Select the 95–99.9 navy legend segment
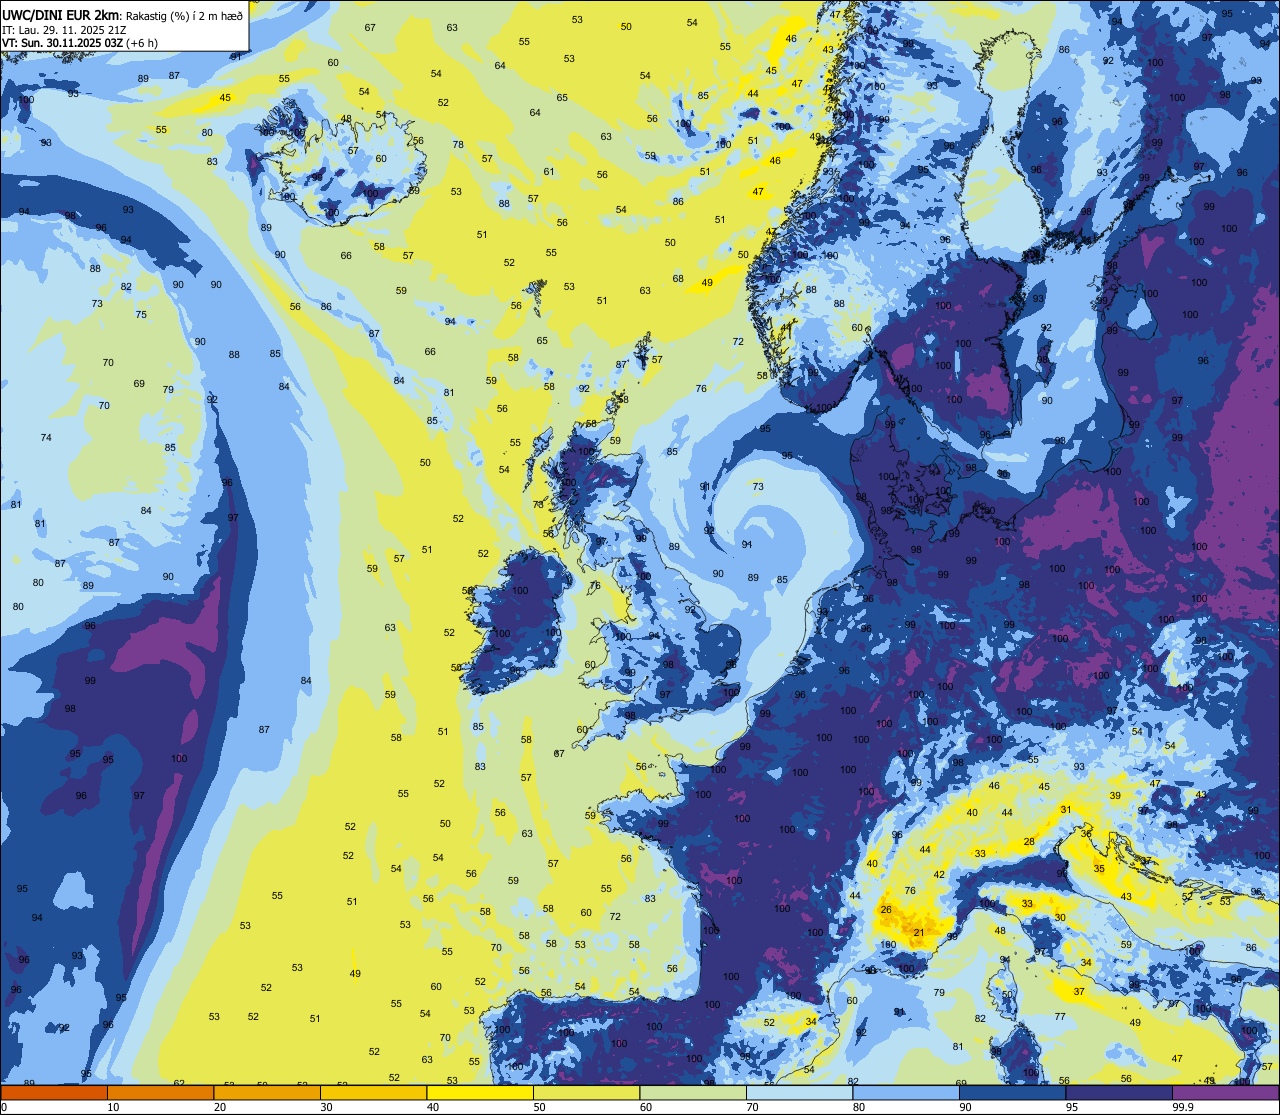The image size is (1280, 1115). [x=1119, y=1092]
